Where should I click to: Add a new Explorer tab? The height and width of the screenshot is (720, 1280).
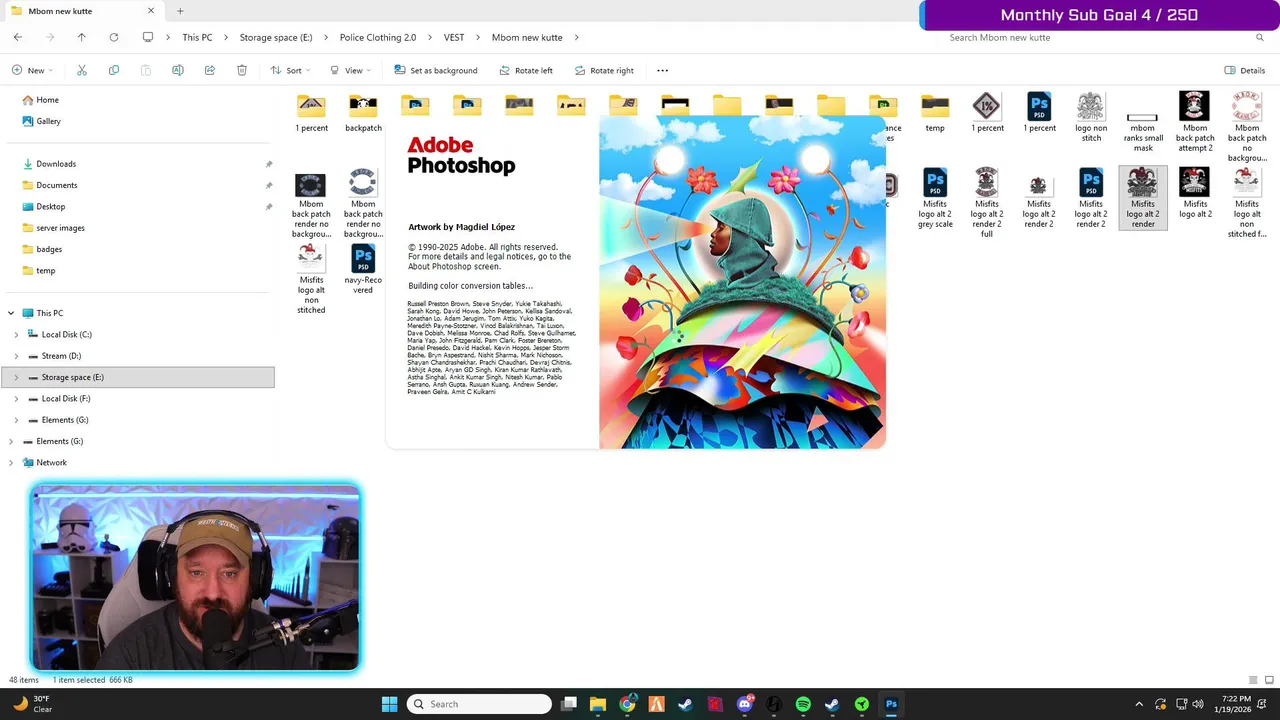coord(180,11)
